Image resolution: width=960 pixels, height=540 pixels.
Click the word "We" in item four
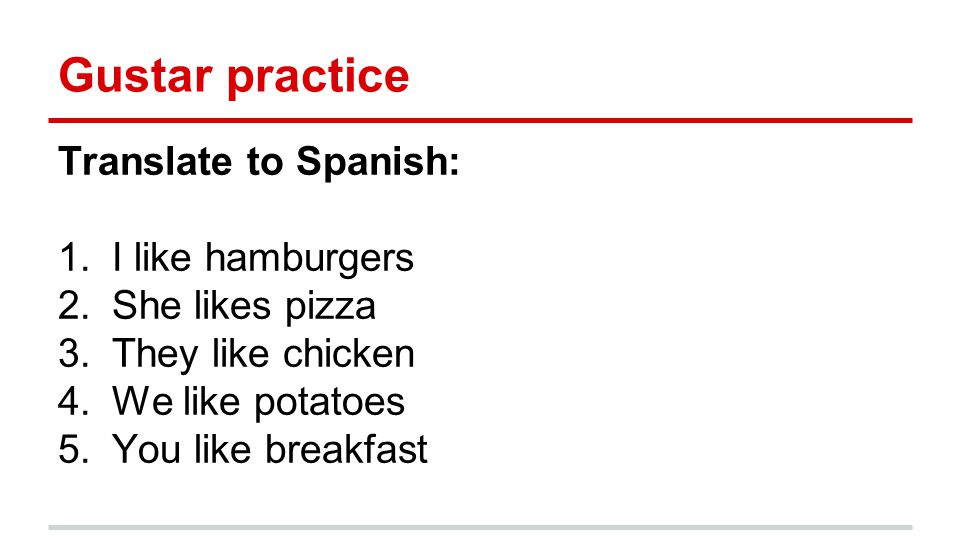click(x=143, y=402)
